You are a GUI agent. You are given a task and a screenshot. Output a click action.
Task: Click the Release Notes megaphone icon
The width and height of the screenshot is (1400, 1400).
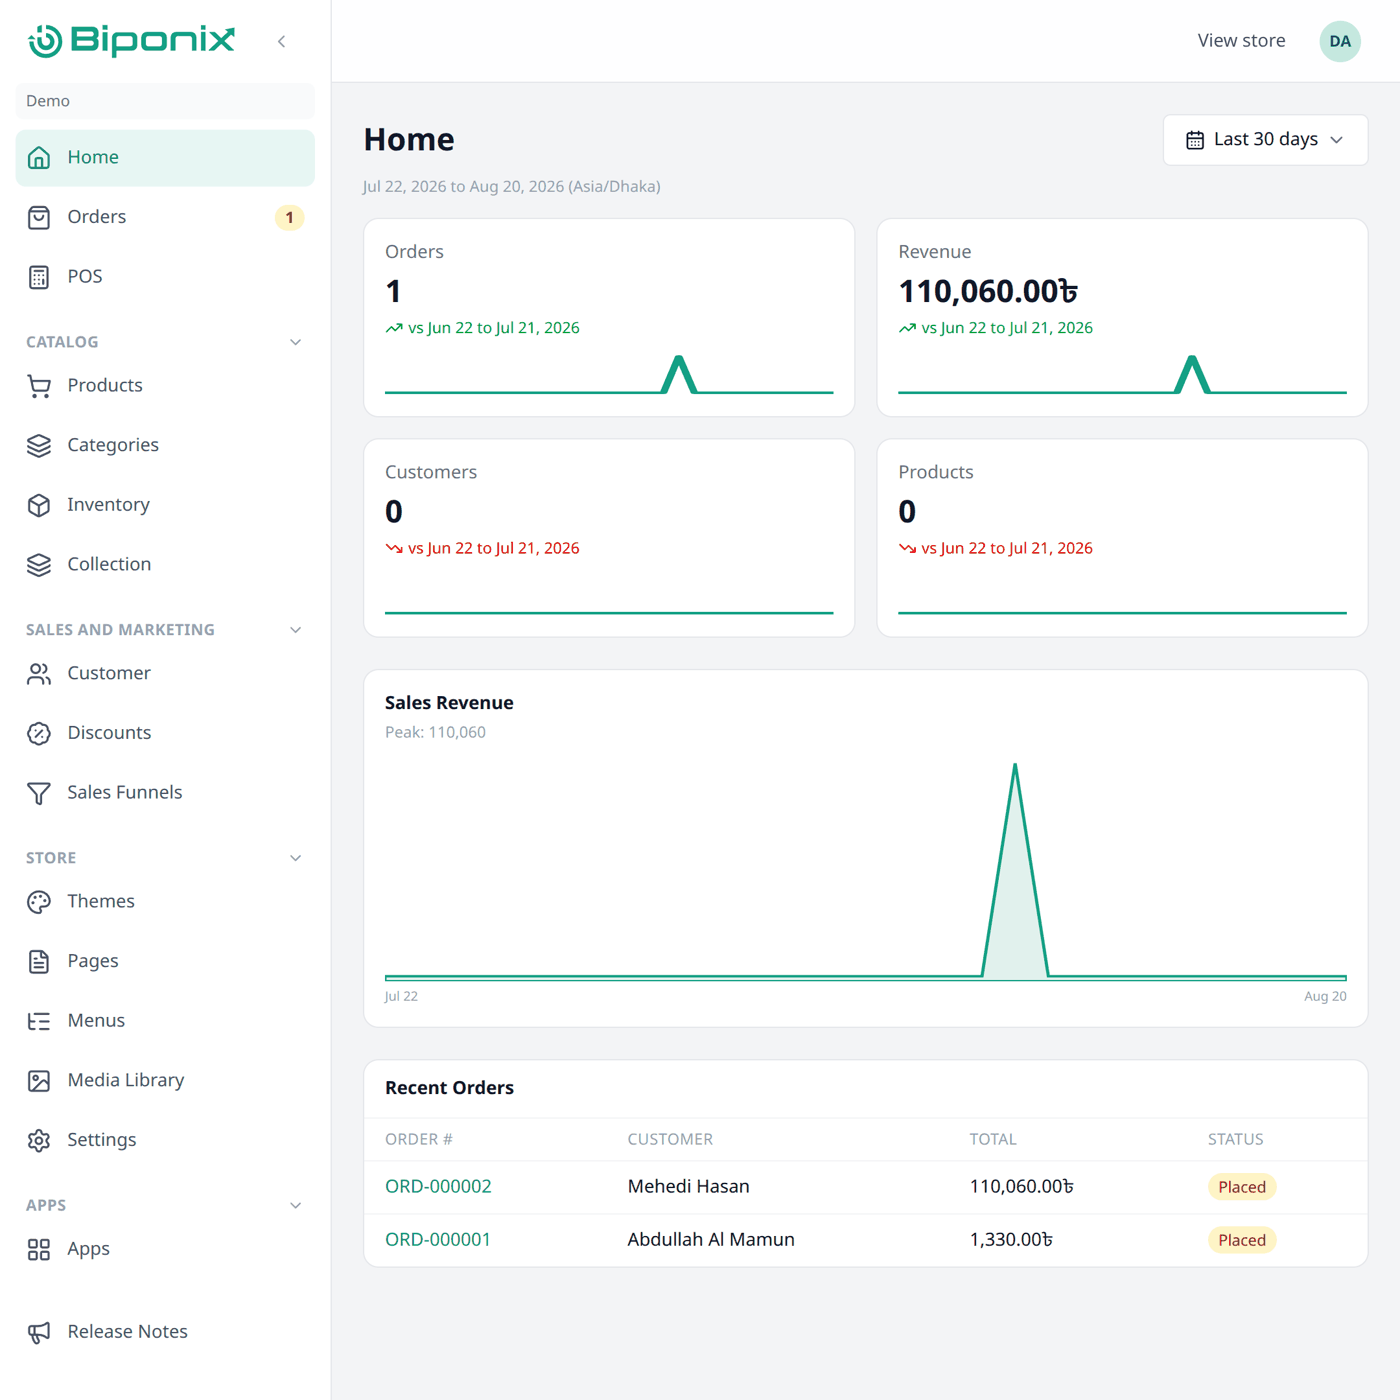click(x=39, y=1332)
